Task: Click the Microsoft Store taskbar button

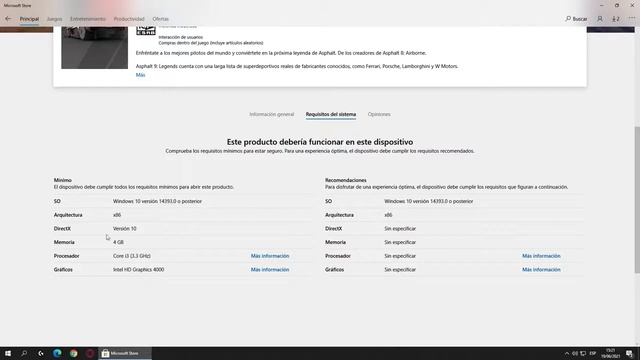Action: [x=125, y=353]
